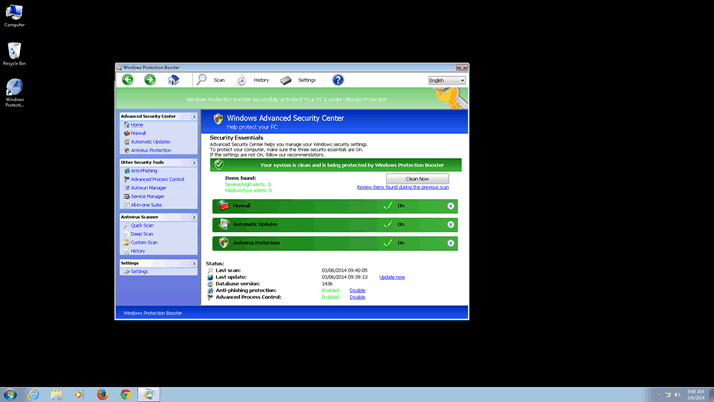The width and height of the screenshot is (714, 402).
Task: Open History from the top toolbar
Action: click(x=254, y=80)
